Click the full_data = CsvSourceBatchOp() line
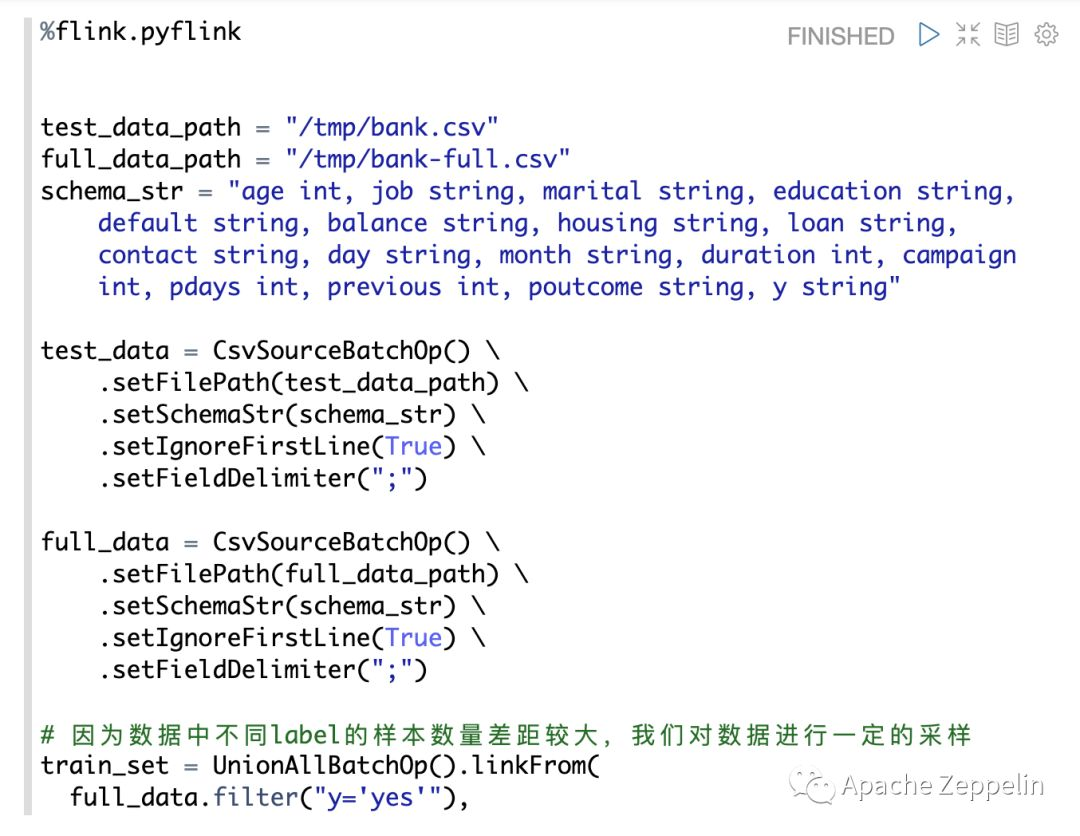 click(270, 543)
